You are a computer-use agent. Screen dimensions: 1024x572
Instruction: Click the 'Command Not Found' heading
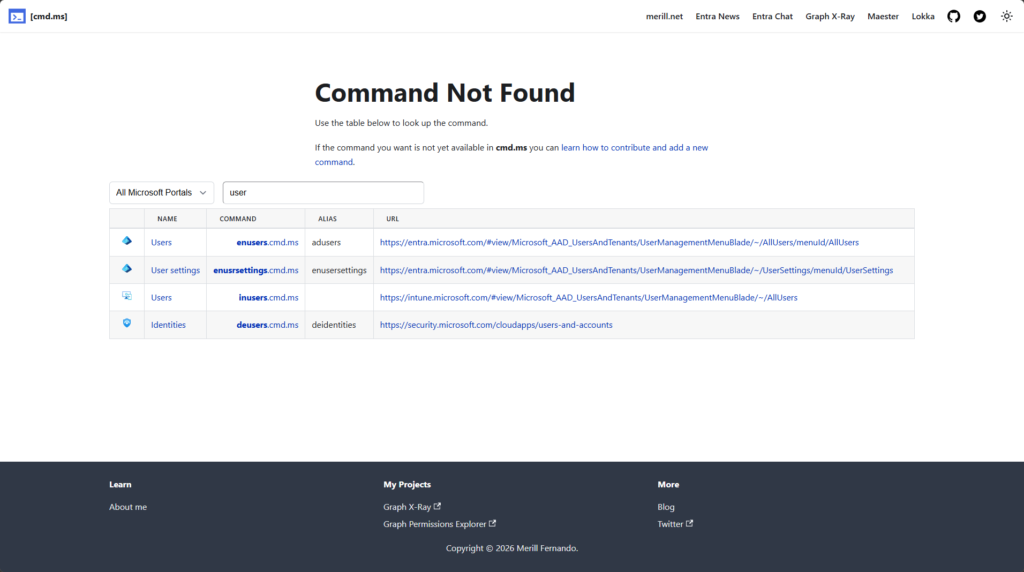click(445, 93)
